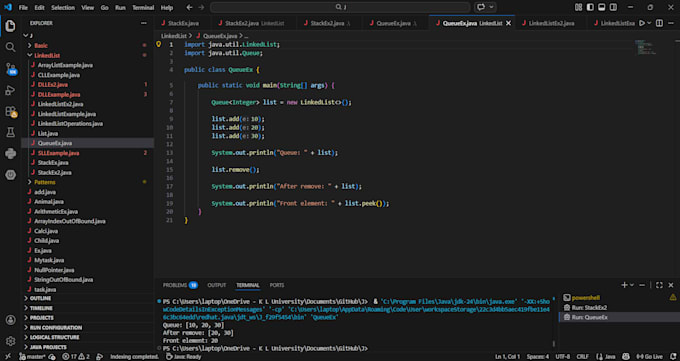Open More Actions in editor tab bar

click(x=671, y=23)
